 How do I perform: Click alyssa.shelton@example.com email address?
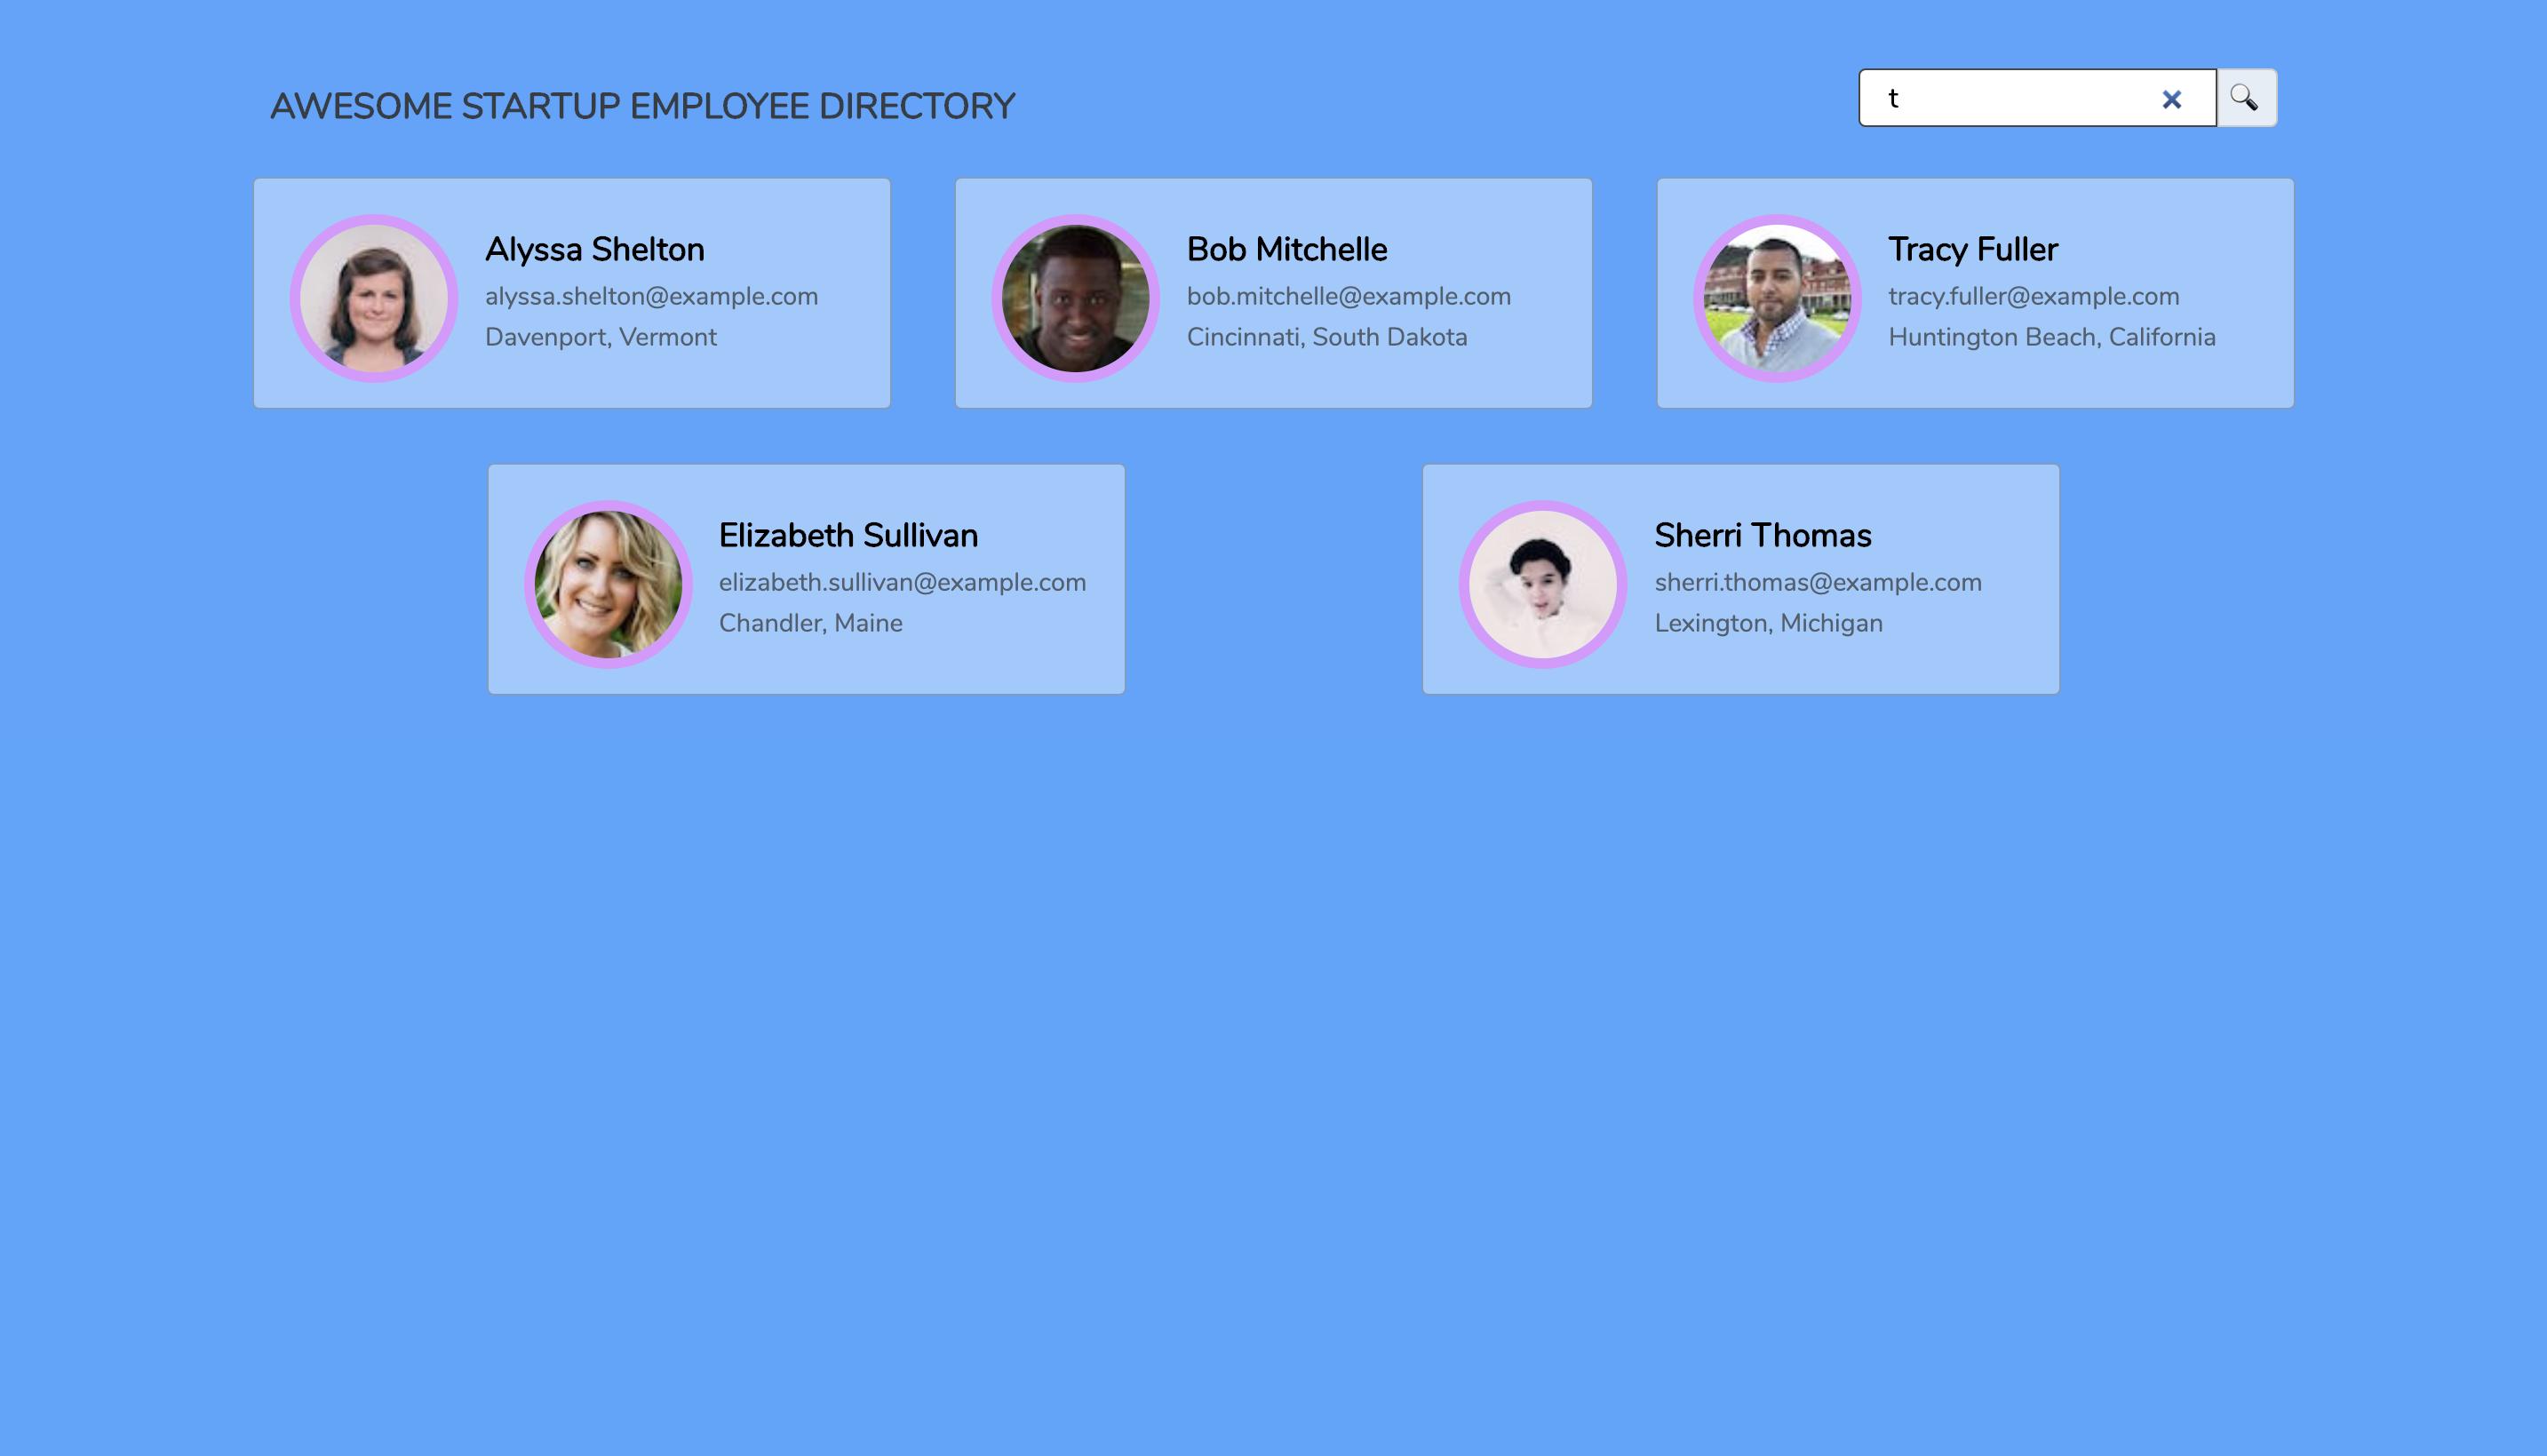click(651, 296)
